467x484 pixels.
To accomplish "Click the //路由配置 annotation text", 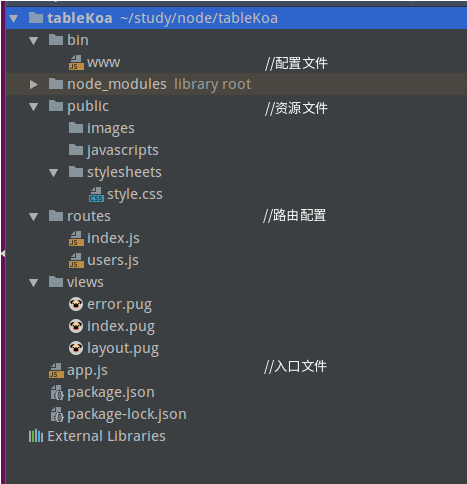I will point(295,215).
